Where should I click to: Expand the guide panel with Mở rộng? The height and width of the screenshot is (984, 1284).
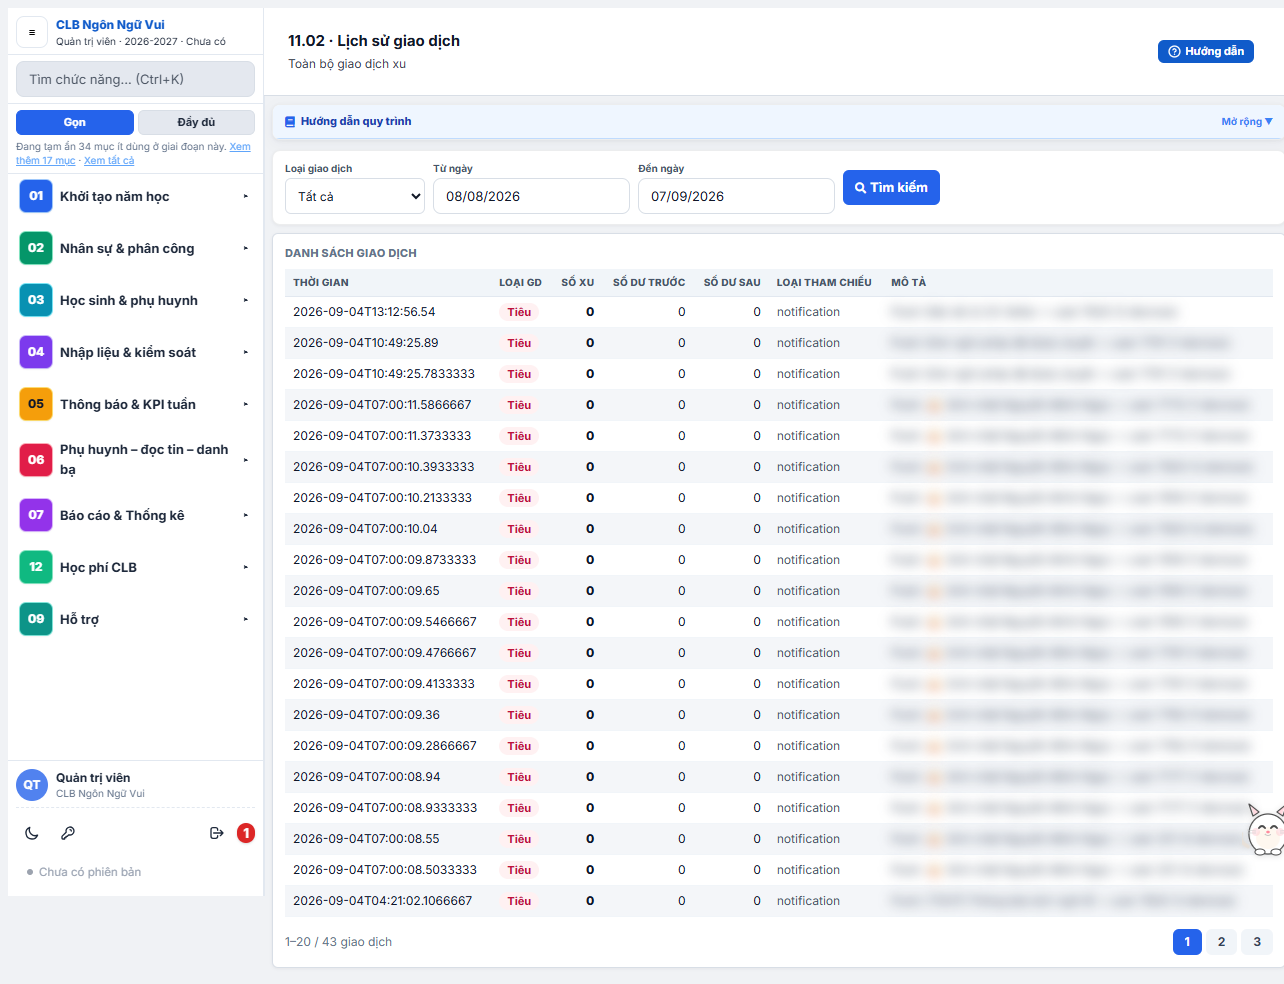coord(1247,122)
